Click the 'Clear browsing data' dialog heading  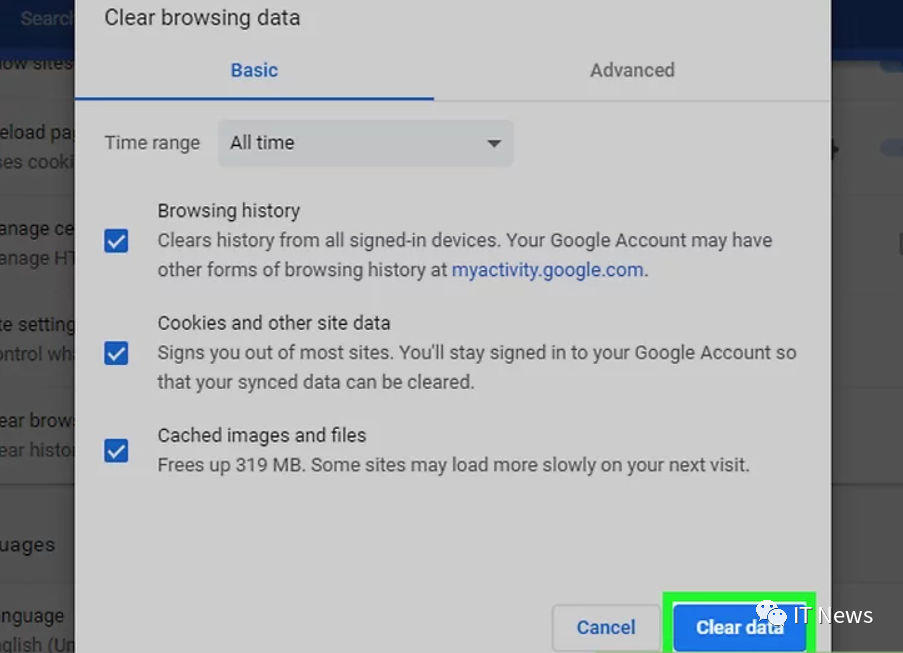pyautogui.click(x=202, y=17)
